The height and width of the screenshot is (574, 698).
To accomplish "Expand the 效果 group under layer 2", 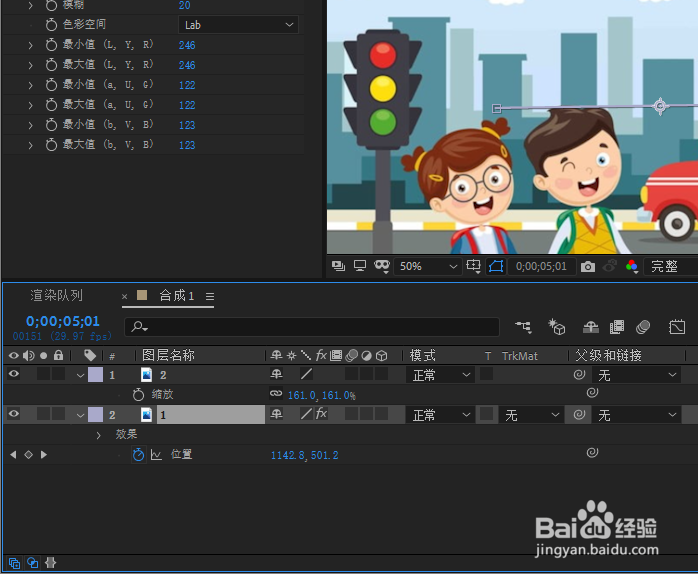I will [98, 435].
